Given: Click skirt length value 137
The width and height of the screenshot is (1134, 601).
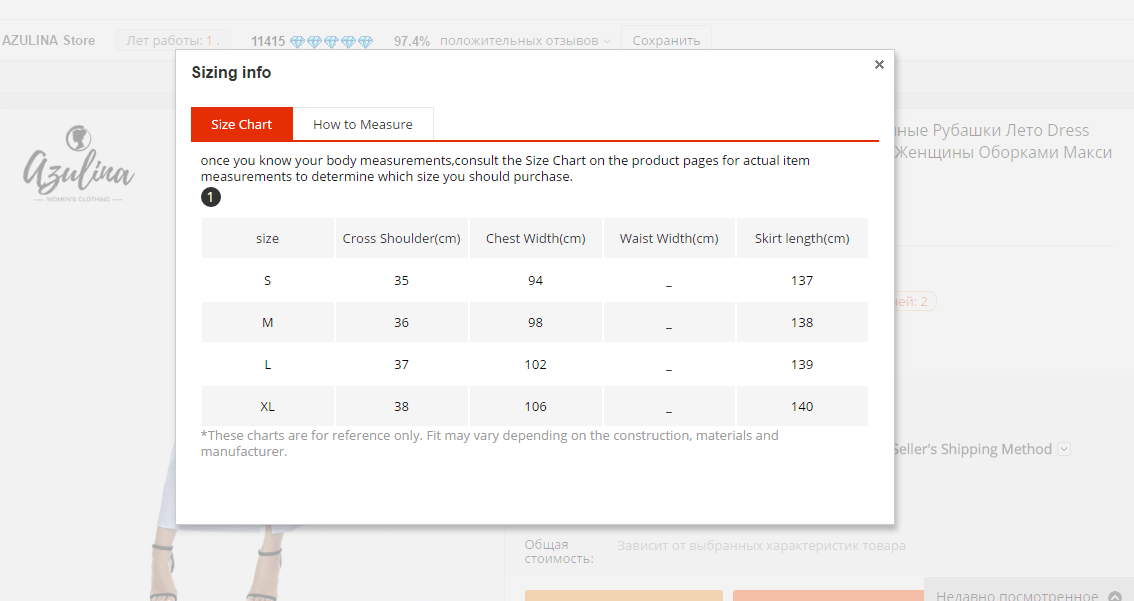Looking at the screenshot, I should click(x=802, y=280).
